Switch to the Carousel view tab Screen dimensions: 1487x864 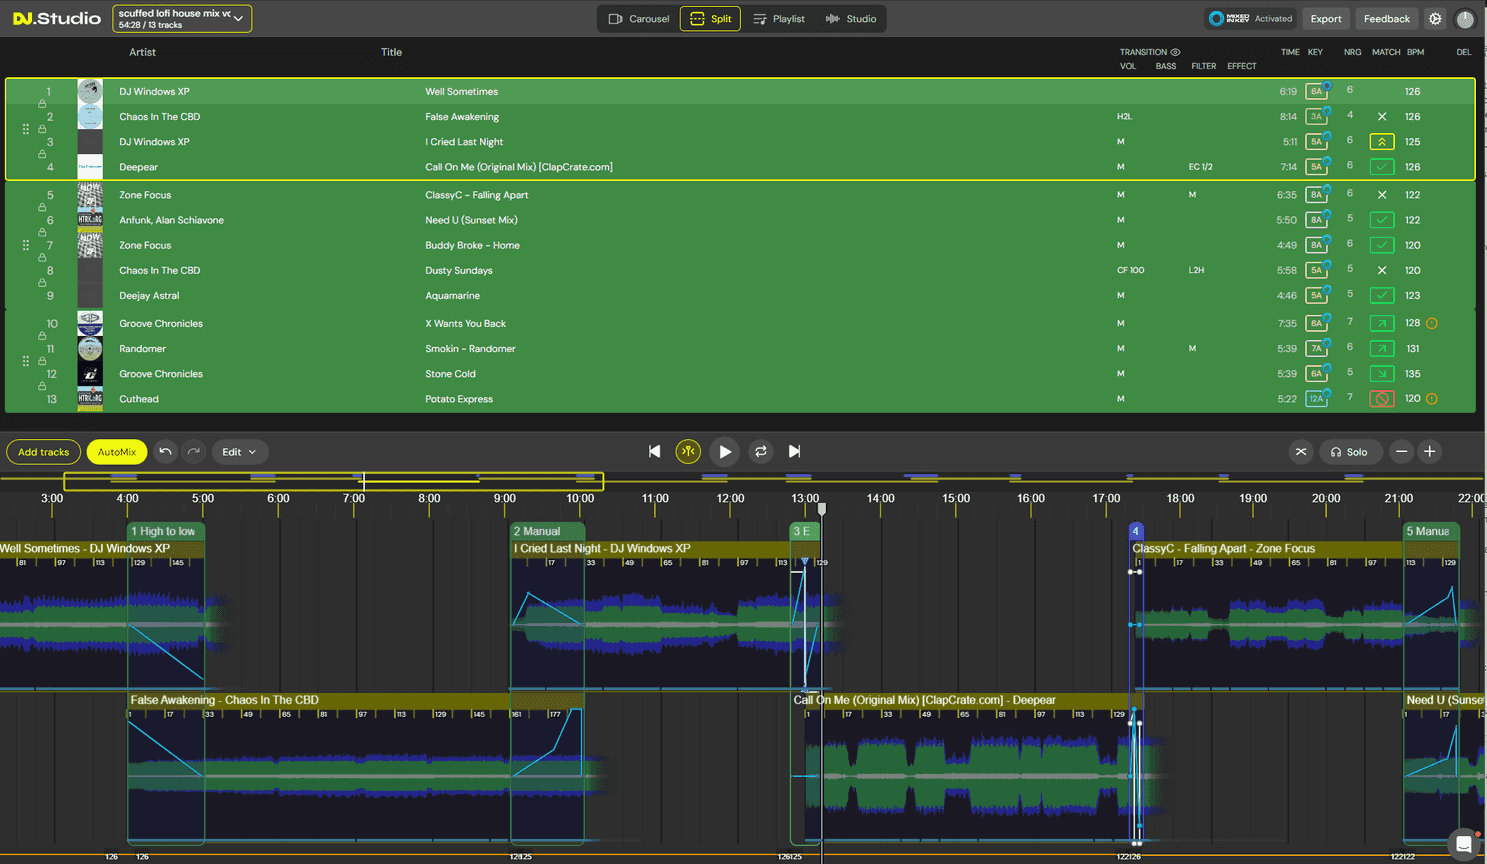pyautogui.click(x=639, y=19)
